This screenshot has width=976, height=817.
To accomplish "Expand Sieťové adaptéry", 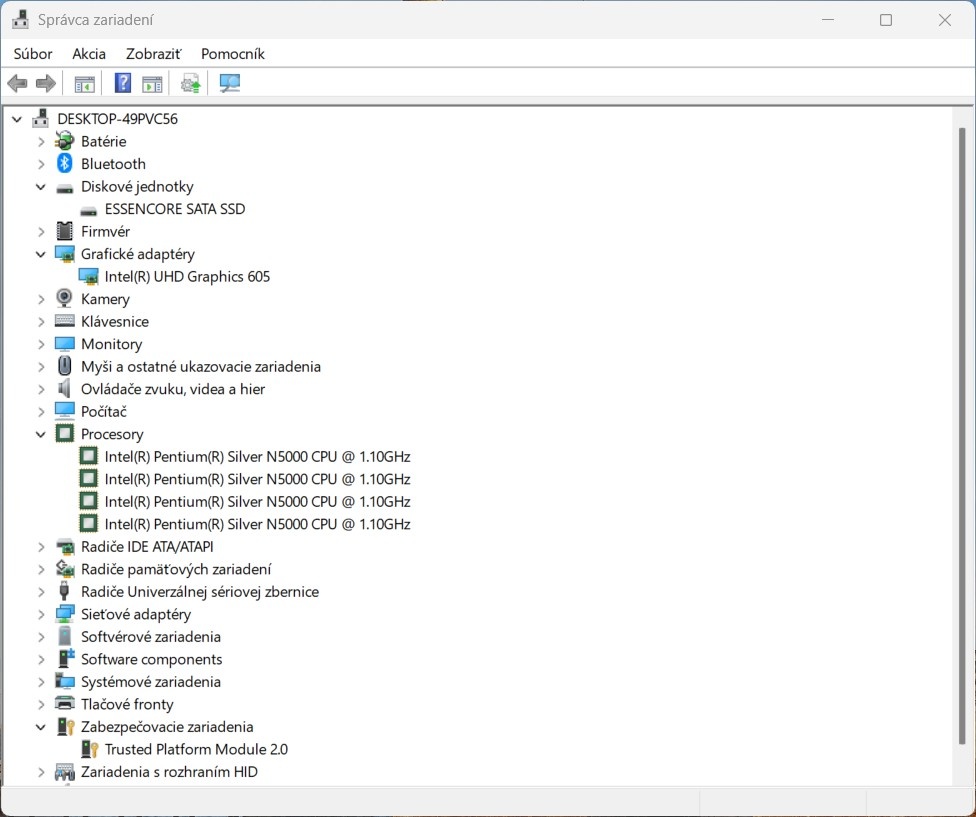I will (x=41, y=614).
